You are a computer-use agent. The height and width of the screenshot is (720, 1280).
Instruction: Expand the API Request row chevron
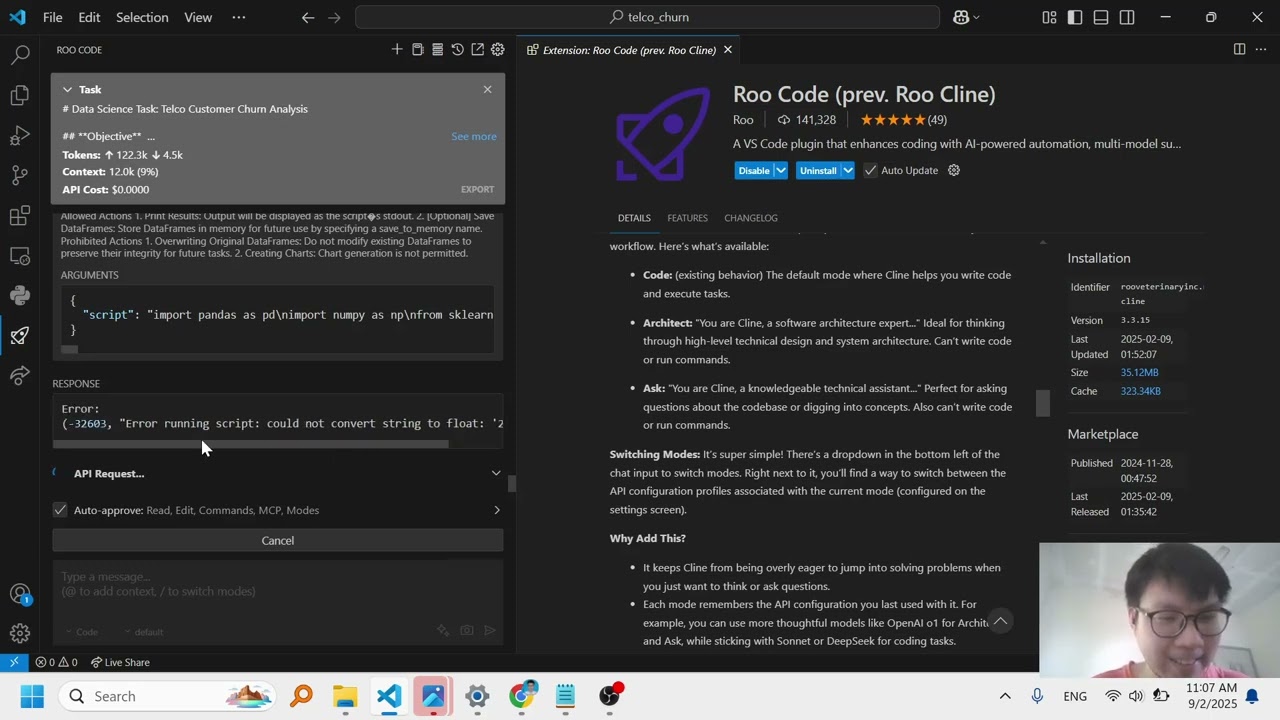point(496,473)
